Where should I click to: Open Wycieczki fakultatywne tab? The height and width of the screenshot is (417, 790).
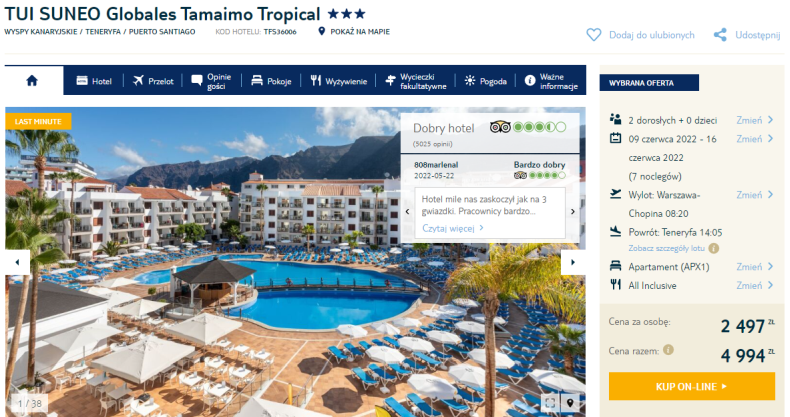pyautogui.click(x=416, y=81)
